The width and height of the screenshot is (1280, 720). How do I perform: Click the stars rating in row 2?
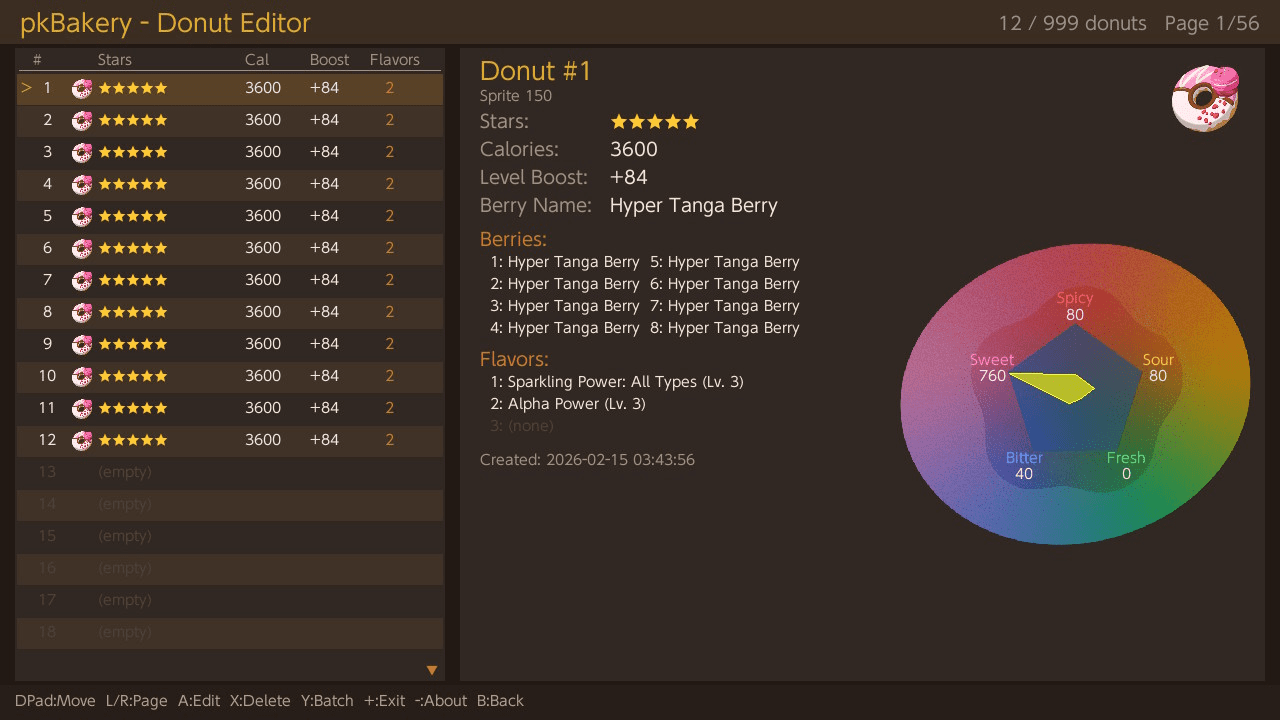coord(133,120)
